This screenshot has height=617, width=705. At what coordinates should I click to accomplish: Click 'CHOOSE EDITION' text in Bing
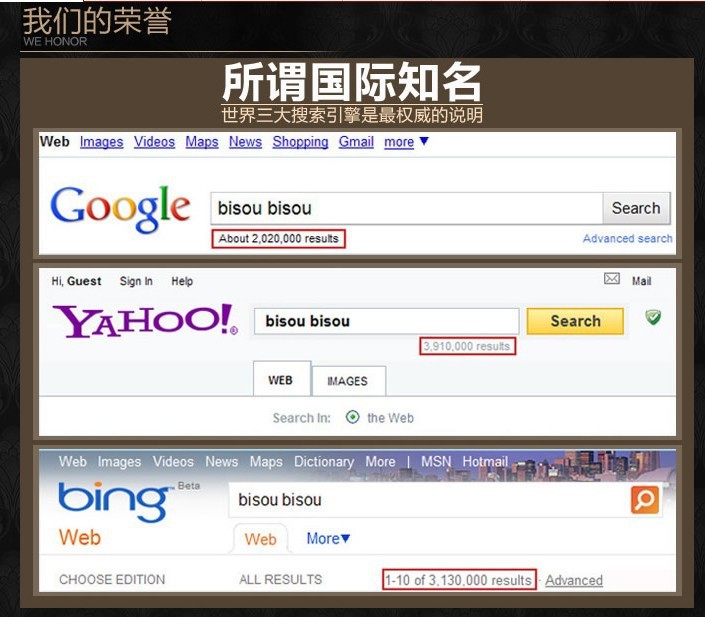coord(112,579)
